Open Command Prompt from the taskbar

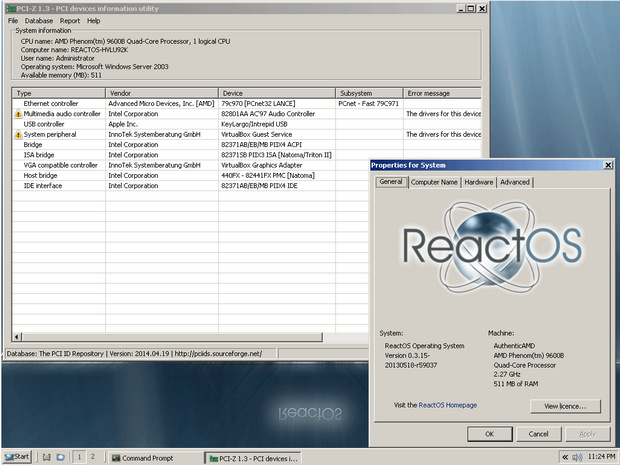pos(155,458)
